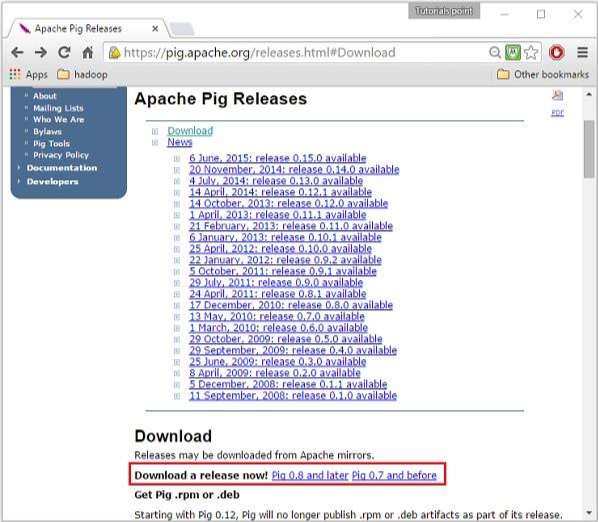The height and width of the screenshot is (522, 598).
Task: Open 29 July, 2011 release 0.9.0 link
Action: 276,283
